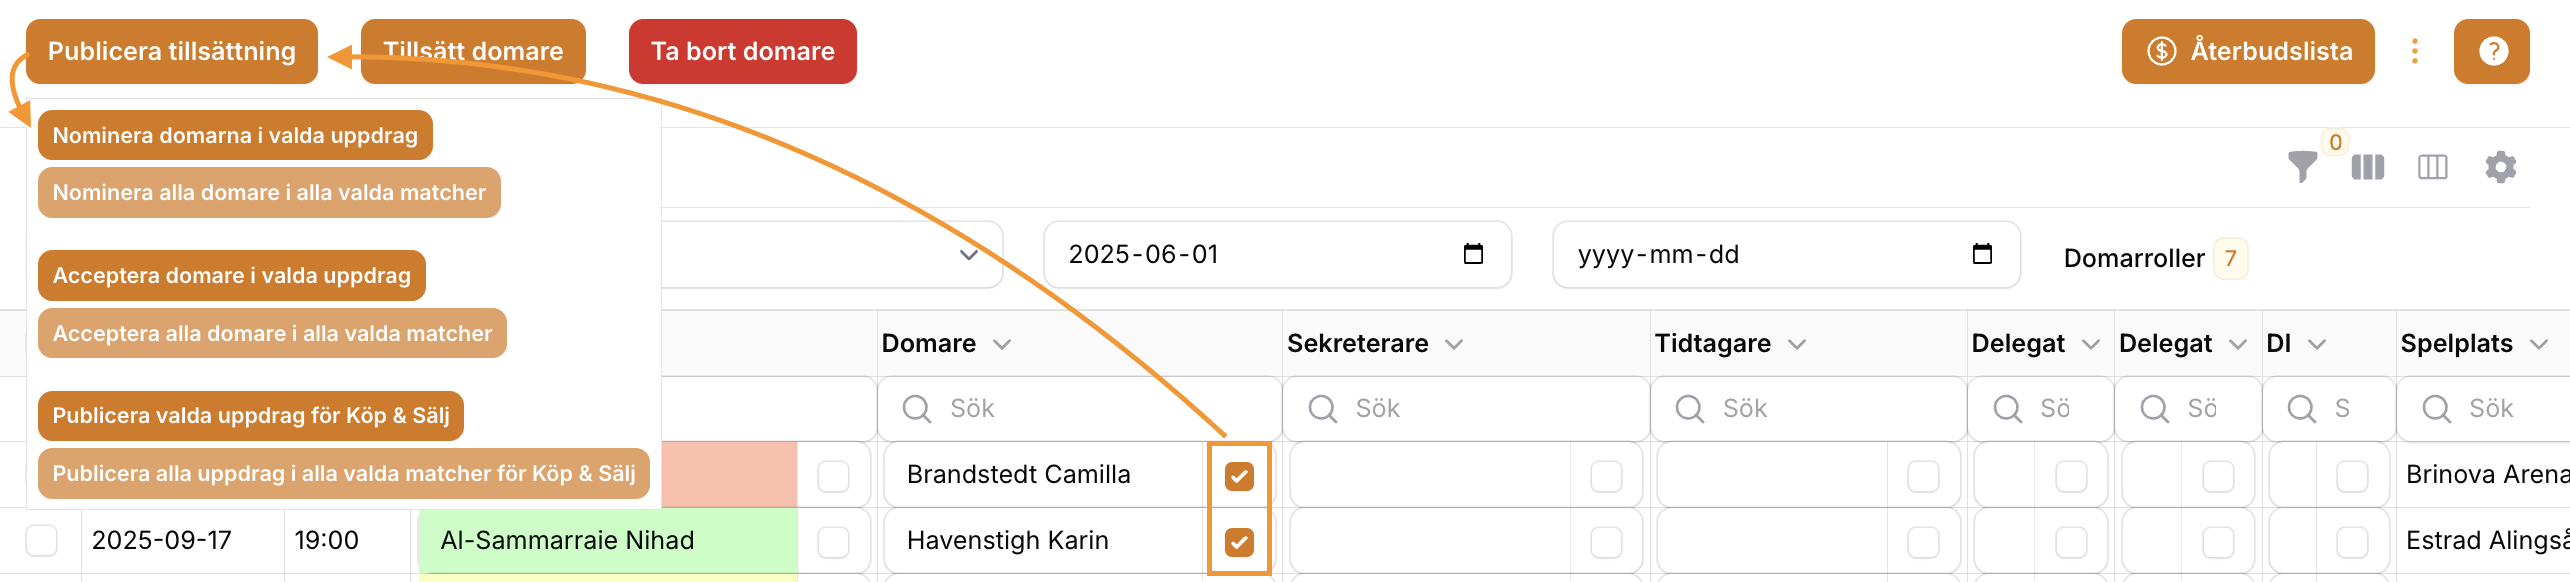Click the filled columns view icon
Viewport: 2570px width, 582px height.
(2367, 167)
